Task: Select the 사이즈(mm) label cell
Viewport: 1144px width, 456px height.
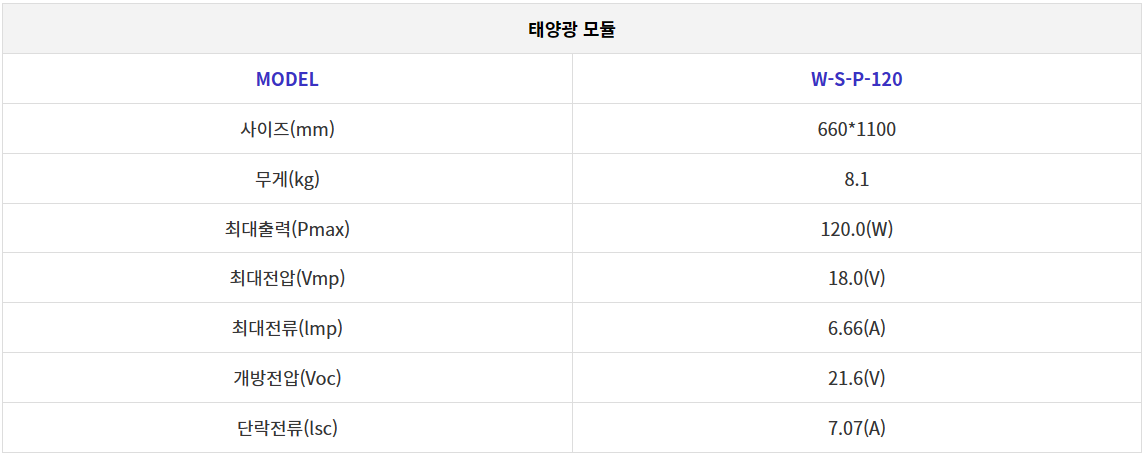Action: pyautogui.click(x=287, y=129)
